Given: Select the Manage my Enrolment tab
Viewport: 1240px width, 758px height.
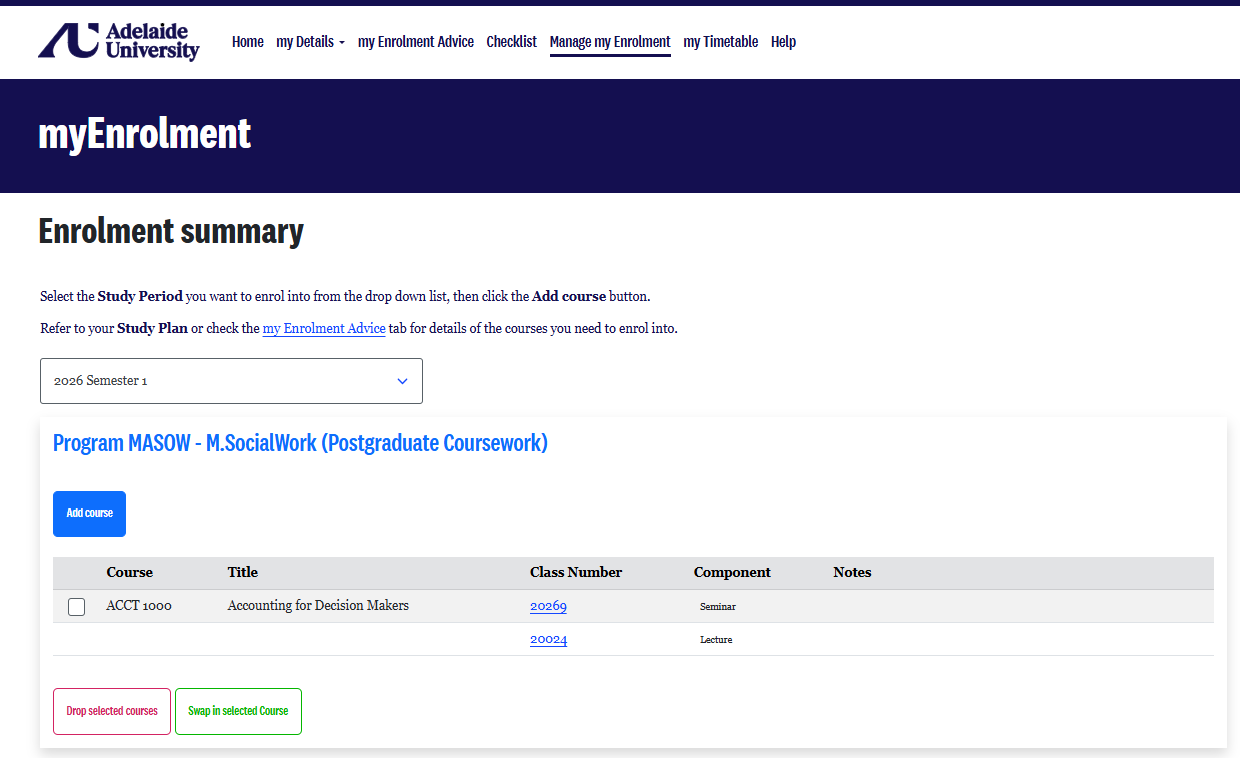Looking at the screenshot, I should (x=610, y=42).
